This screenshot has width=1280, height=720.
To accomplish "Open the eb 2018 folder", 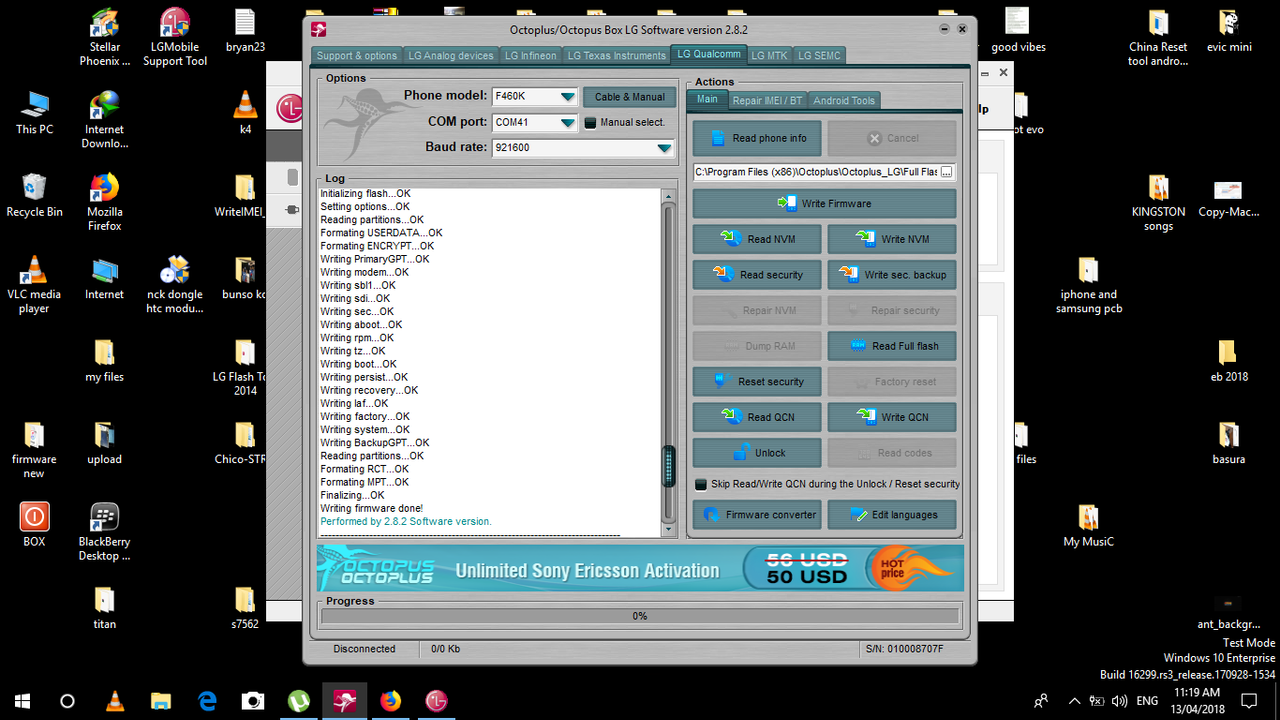I will [1229, 360].
